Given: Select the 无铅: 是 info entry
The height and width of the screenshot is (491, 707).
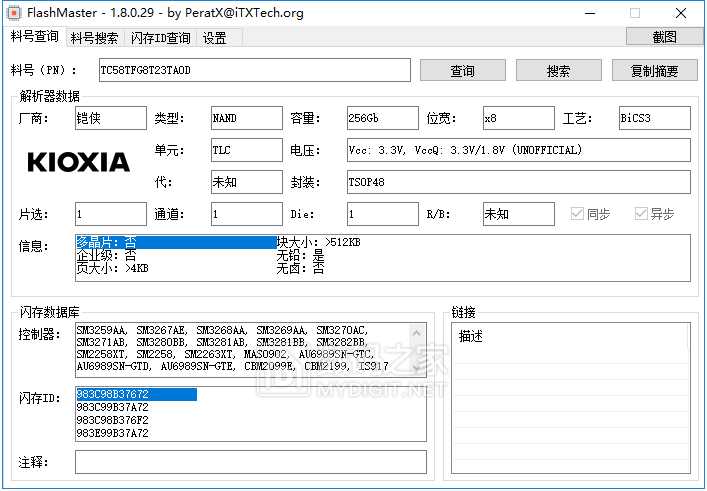Looking at the screenshot, I should 300,256.
